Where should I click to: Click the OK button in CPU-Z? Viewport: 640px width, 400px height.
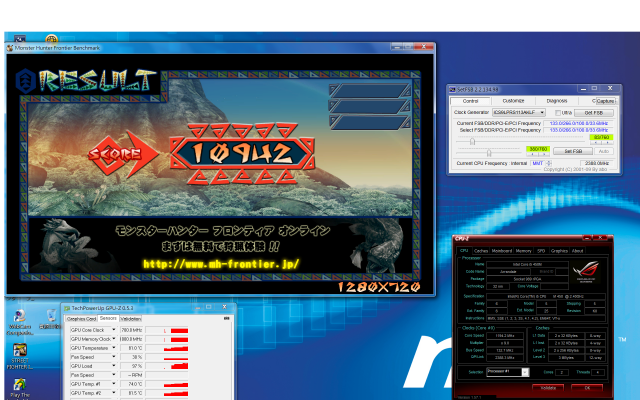click(x=587, y=388)
